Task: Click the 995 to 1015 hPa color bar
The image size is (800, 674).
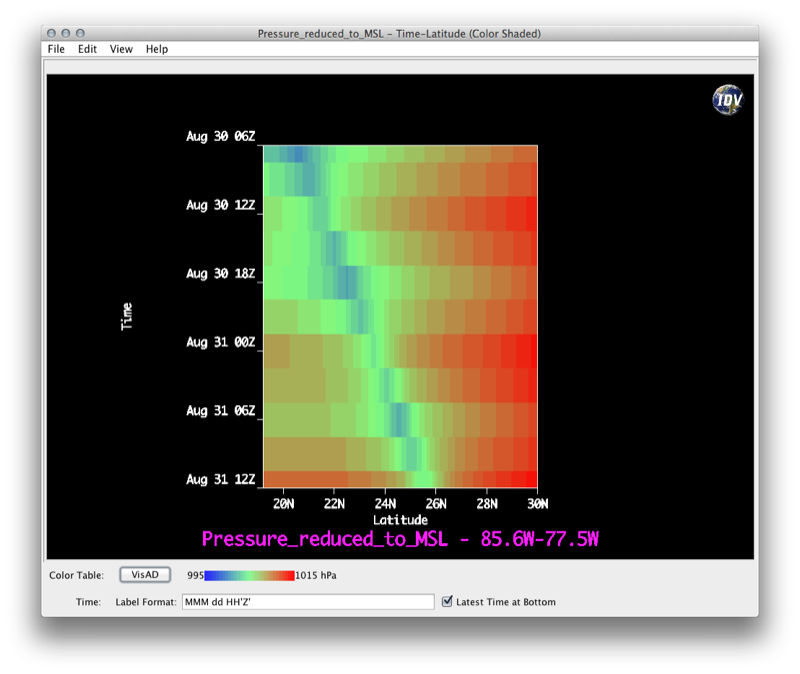Action: [x=249, y=575]
